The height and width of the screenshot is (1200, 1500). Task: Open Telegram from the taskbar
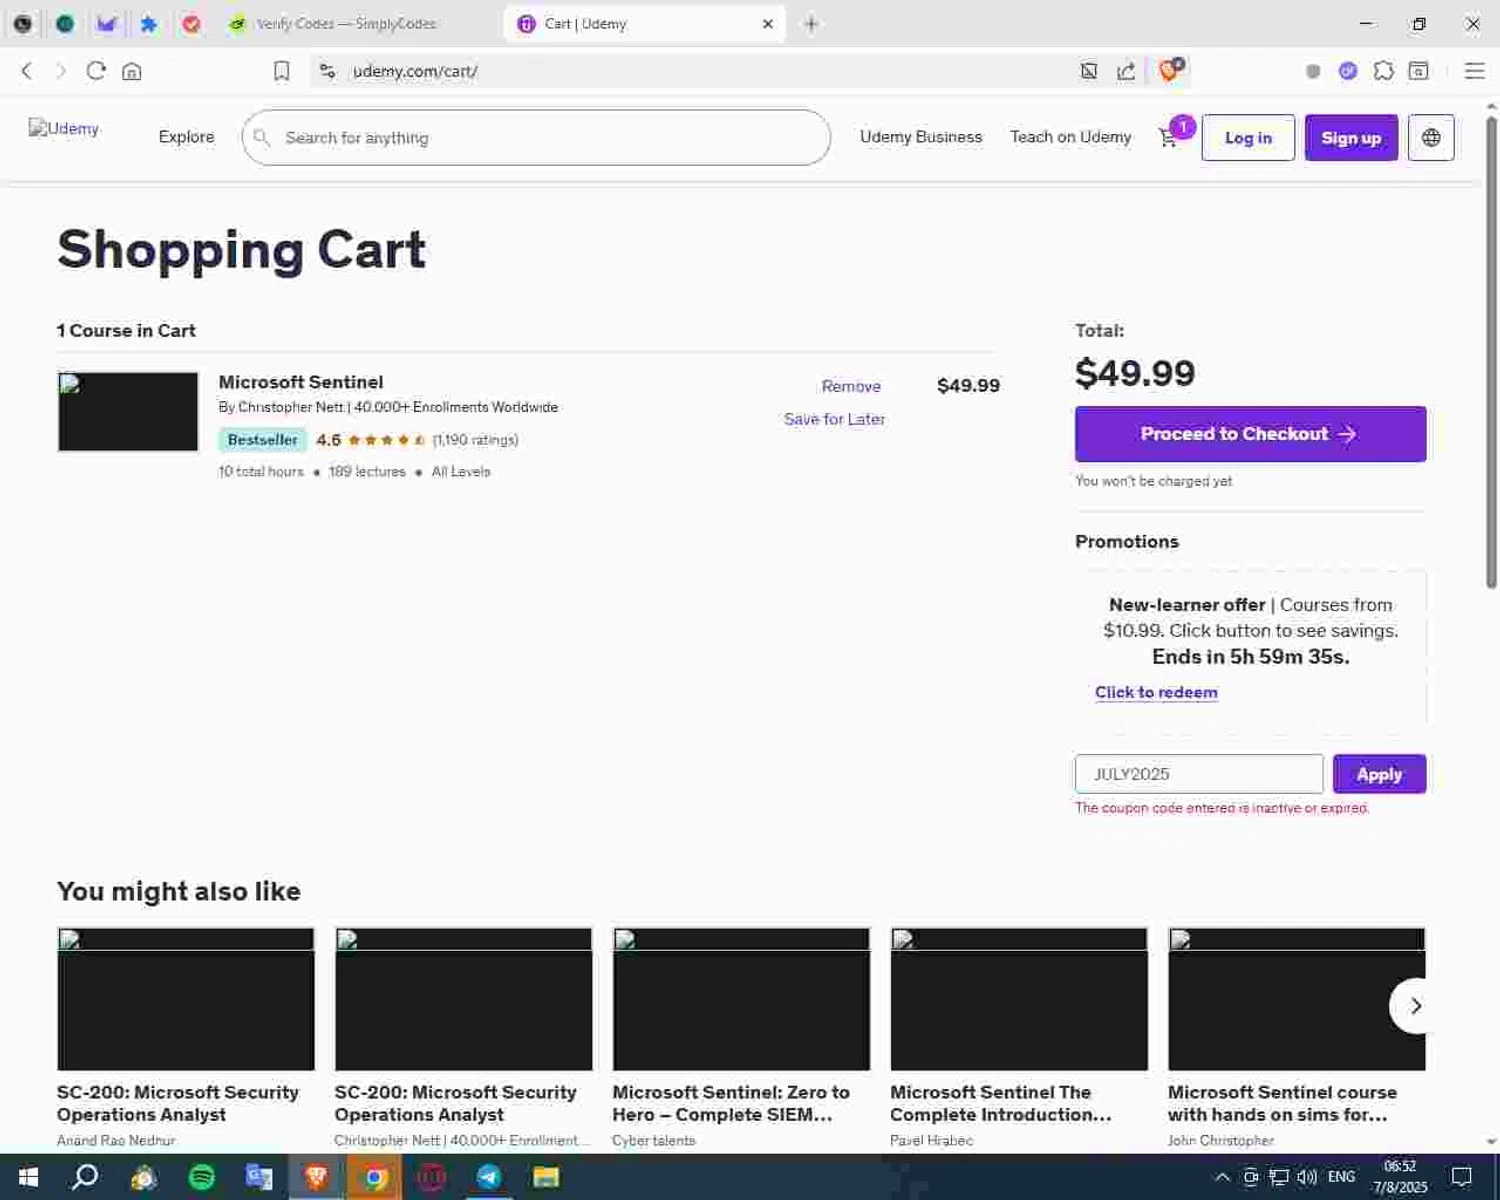click(489, 1177)
